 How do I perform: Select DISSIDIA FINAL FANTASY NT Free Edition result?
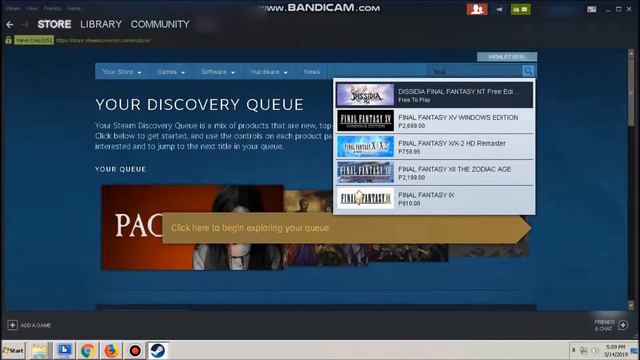coord(434,95)
